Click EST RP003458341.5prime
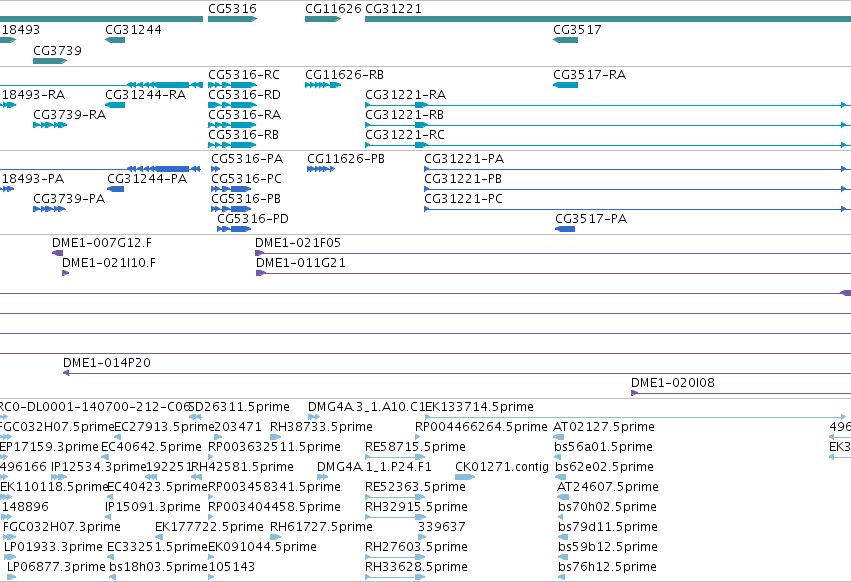This screenshot has height=582, width=851. [275, 488]
